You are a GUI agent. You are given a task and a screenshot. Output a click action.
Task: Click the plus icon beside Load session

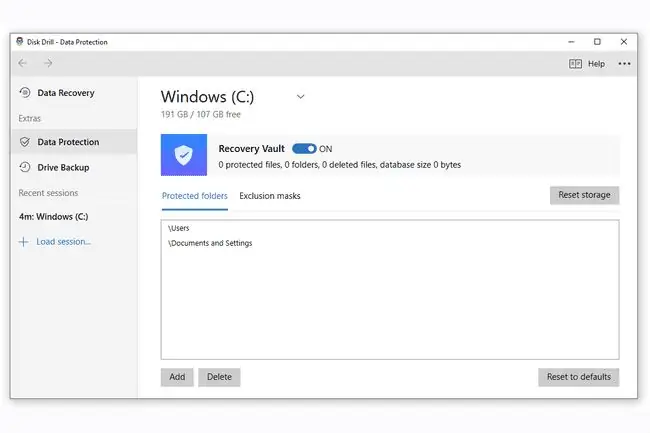[24, 242]
